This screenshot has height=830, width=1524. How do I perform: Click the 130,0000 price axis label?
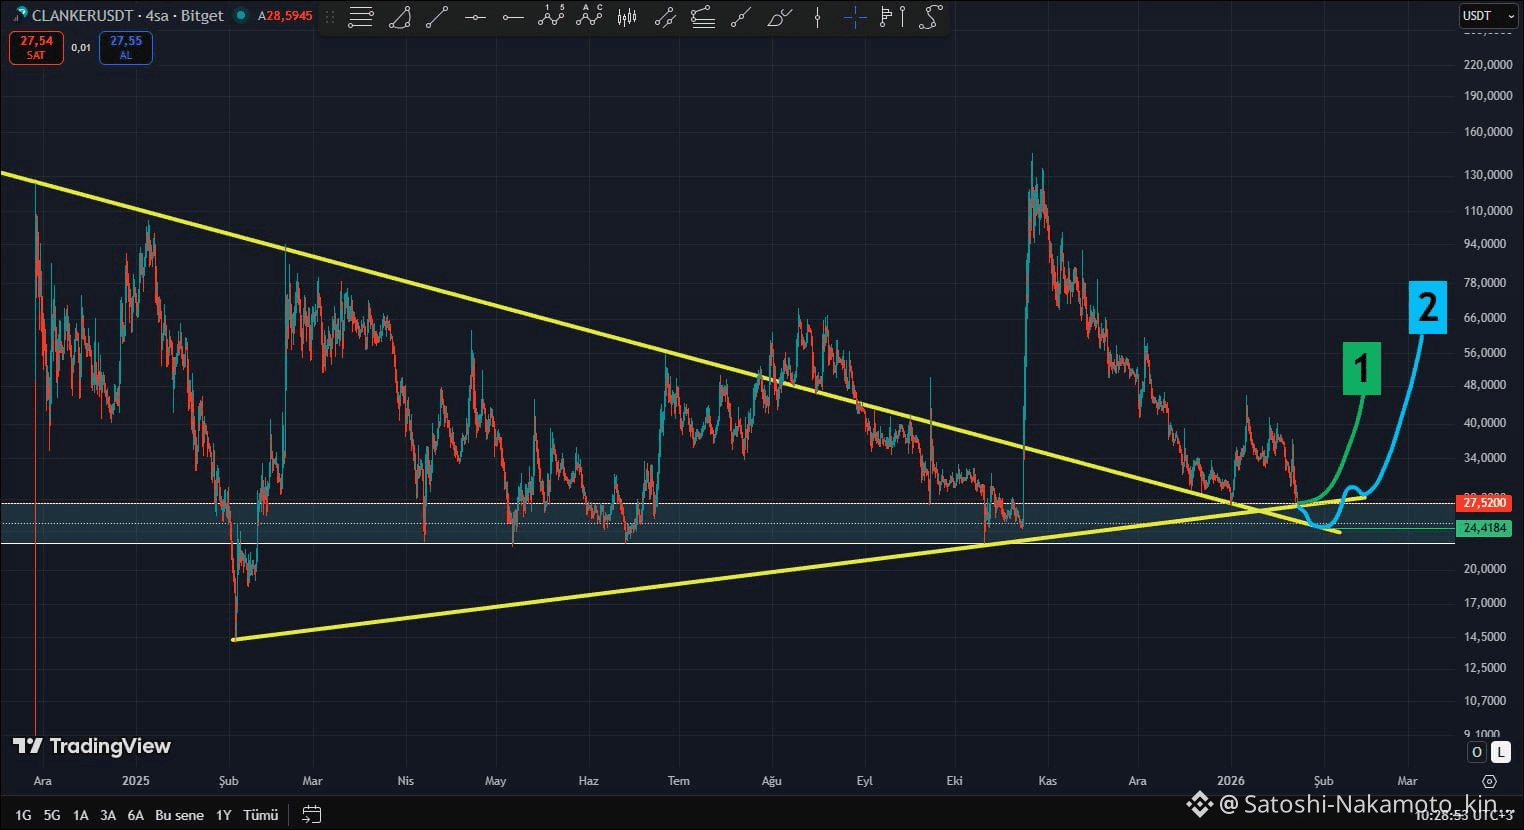coord(1487,175)
